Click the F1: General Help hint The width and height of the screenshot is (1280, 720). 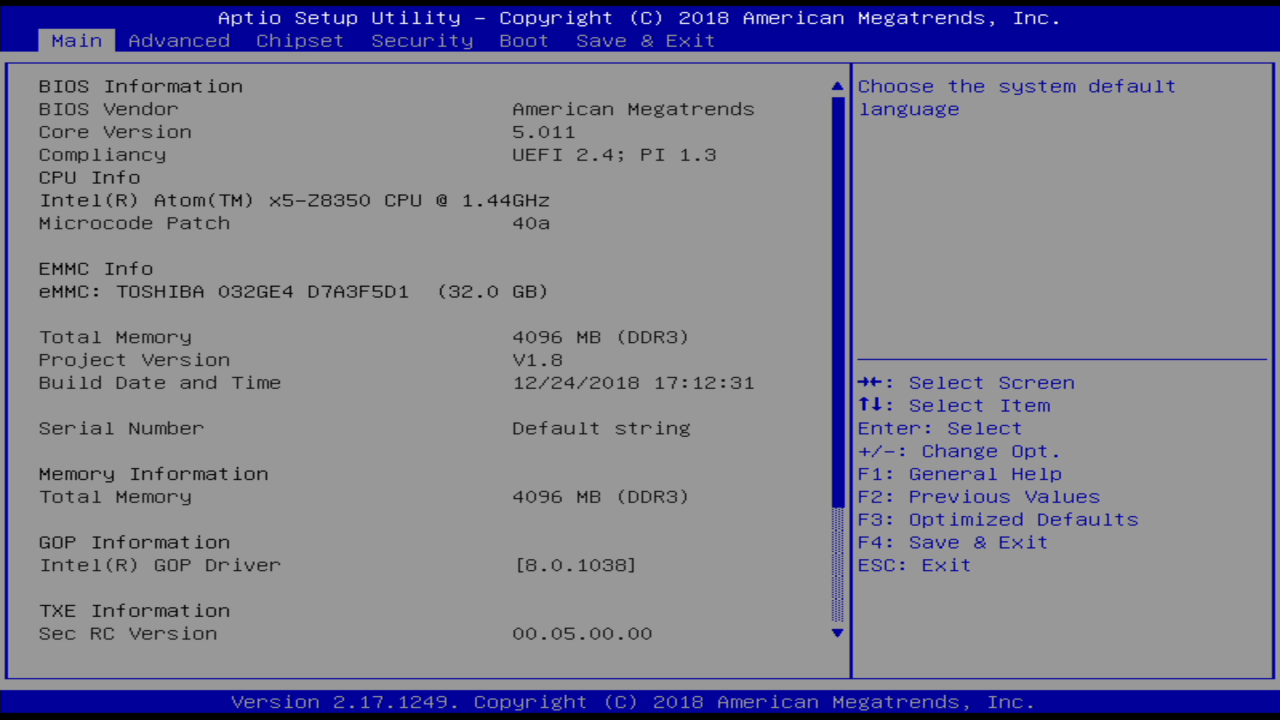coord(960,474)
